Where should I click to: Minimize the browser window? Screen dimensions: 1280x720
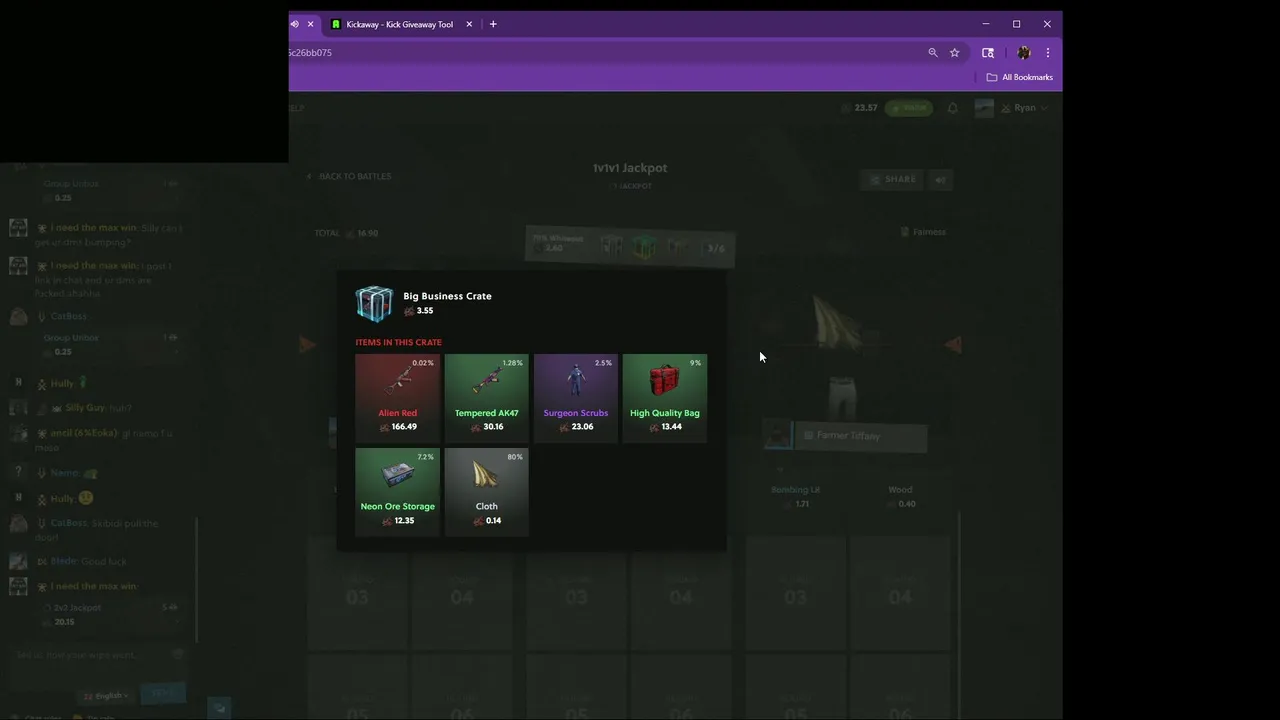pos(986,24)
